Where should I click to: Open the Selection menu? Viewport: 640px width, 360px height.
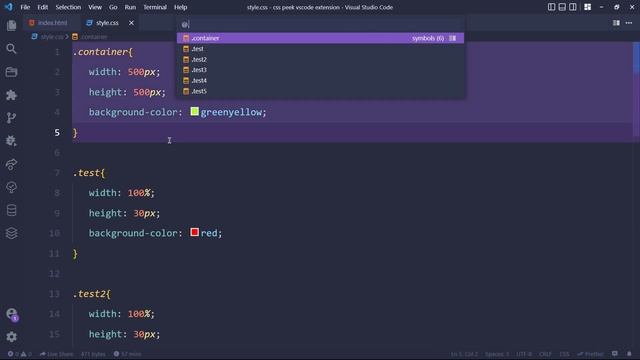[68, 7]
